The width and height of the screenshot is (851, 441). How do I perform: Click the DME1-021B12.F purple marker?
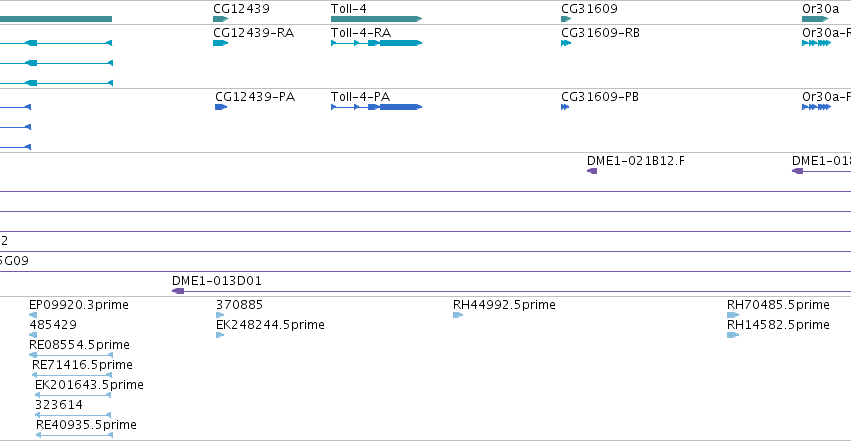point(592,171)
